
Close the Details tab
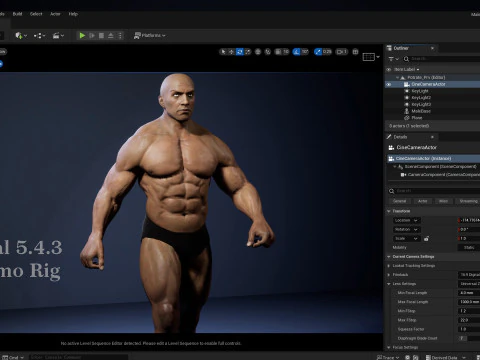pyautogui.click(x=432, y=137)
